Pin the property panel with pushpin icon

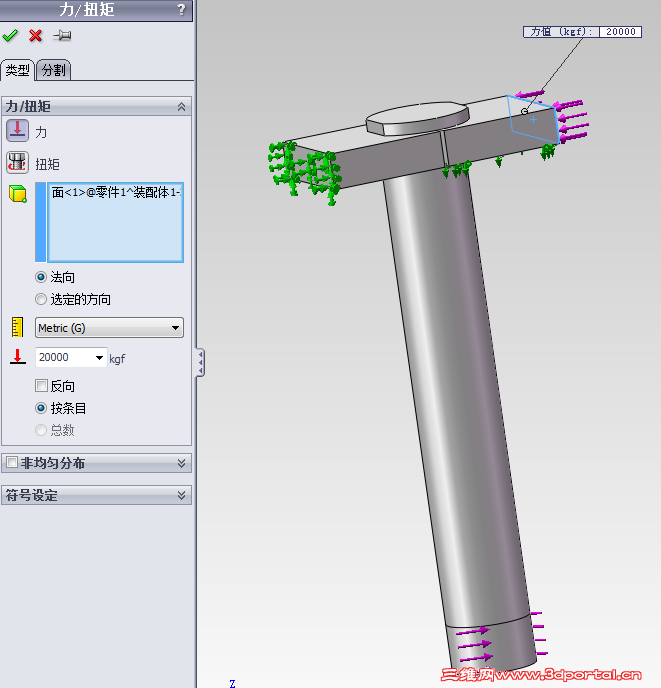click(x=62, y=36)
